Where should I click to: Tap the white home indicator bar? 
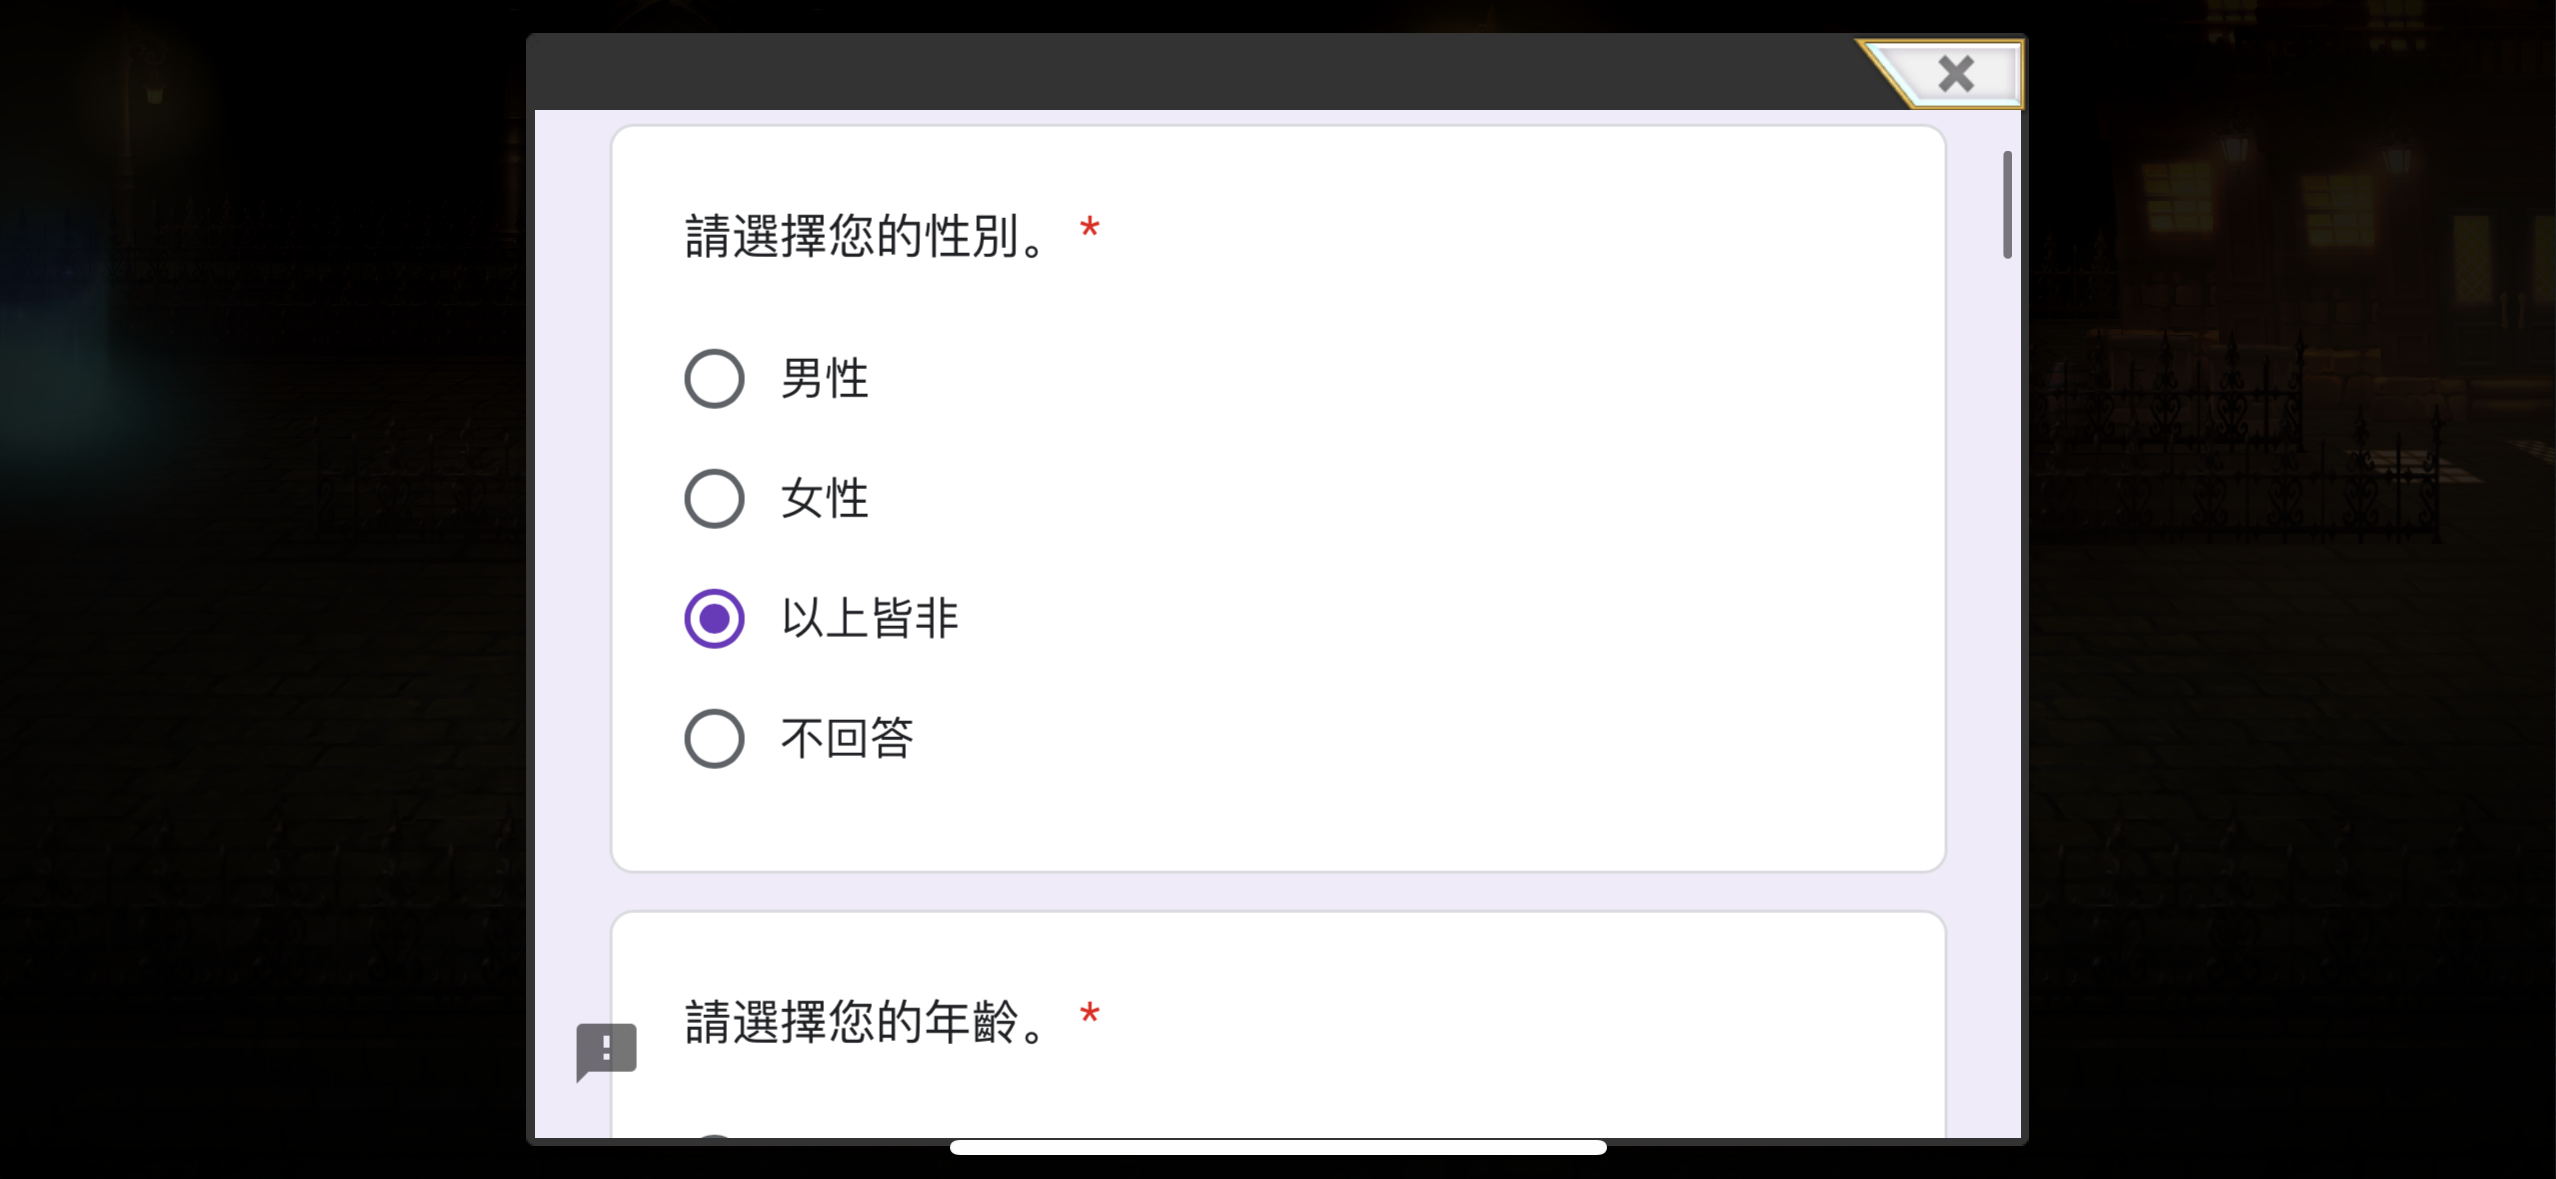coord(1278,1147)
